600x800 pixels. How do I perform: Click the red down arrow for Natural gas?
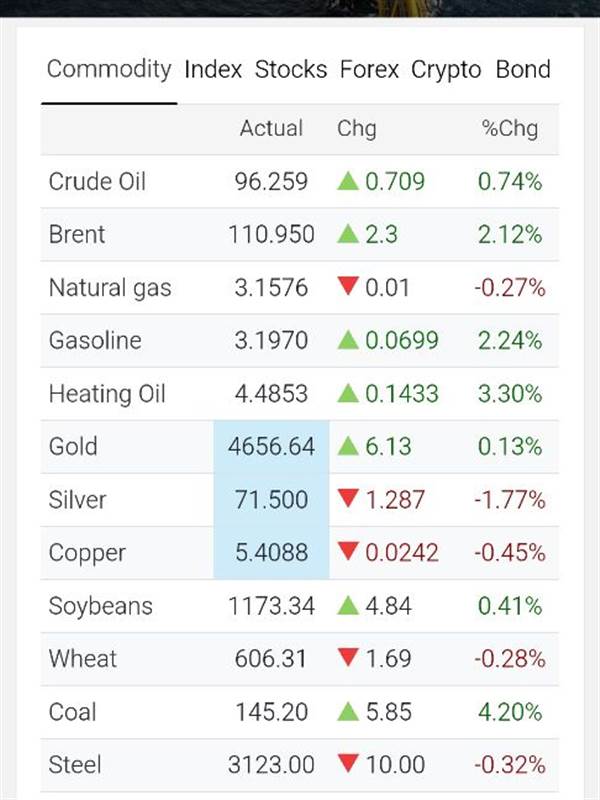[x=348, y=288]
